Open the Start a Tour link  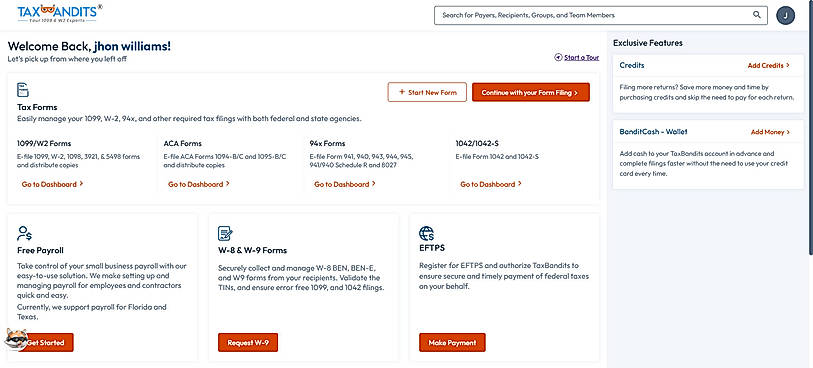pyautogui.click(x=581, y=58)
